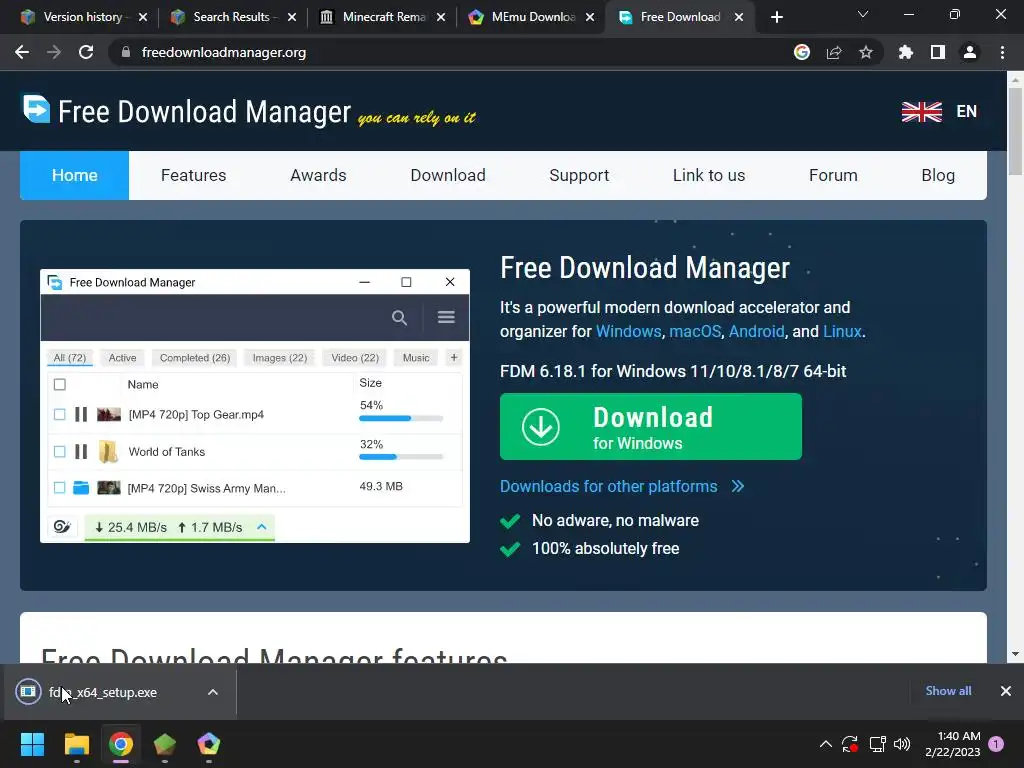Screen dimensions: 1024x768
Task: Switch to the MEmu Download browser tab
Action: [532, 17]
